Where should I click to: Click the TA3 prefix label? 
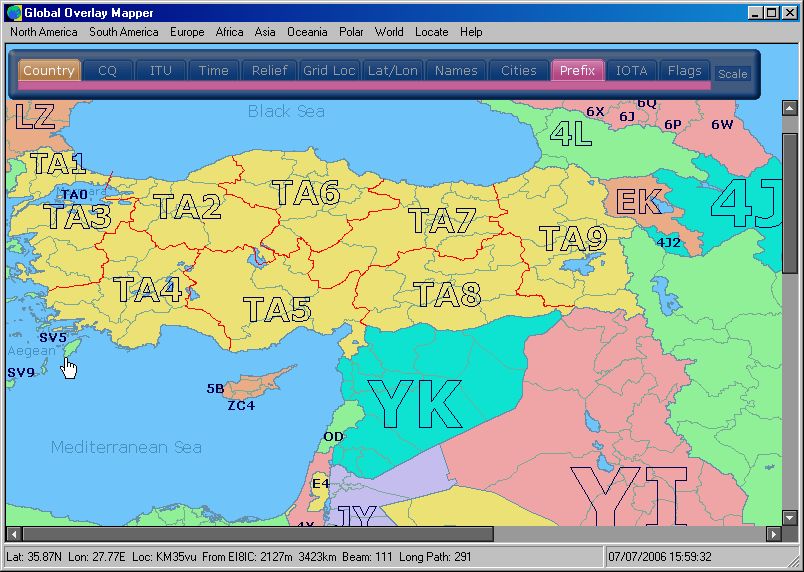click(x=77, y=216)
